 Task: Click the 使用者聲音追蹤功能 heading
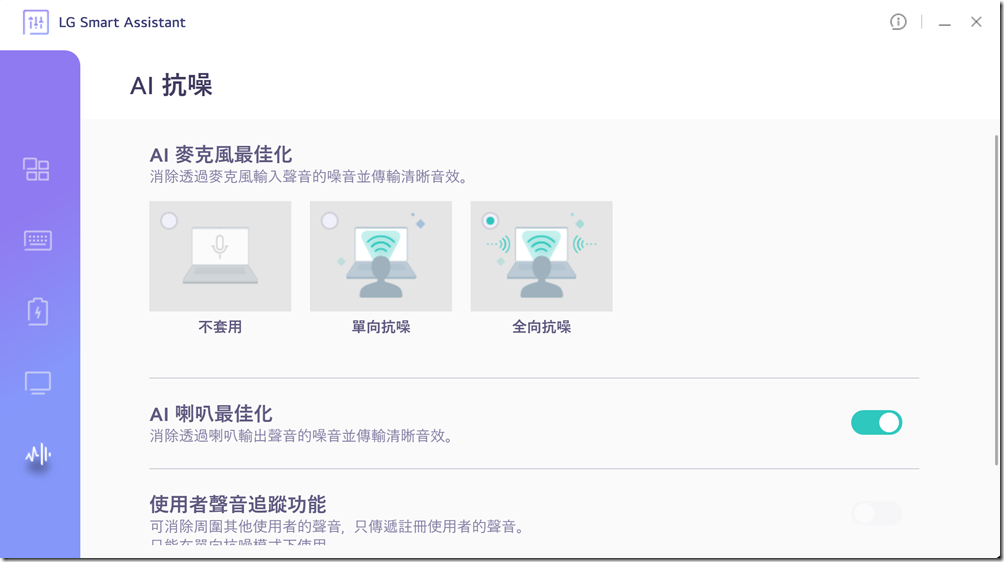coord(238,504)
